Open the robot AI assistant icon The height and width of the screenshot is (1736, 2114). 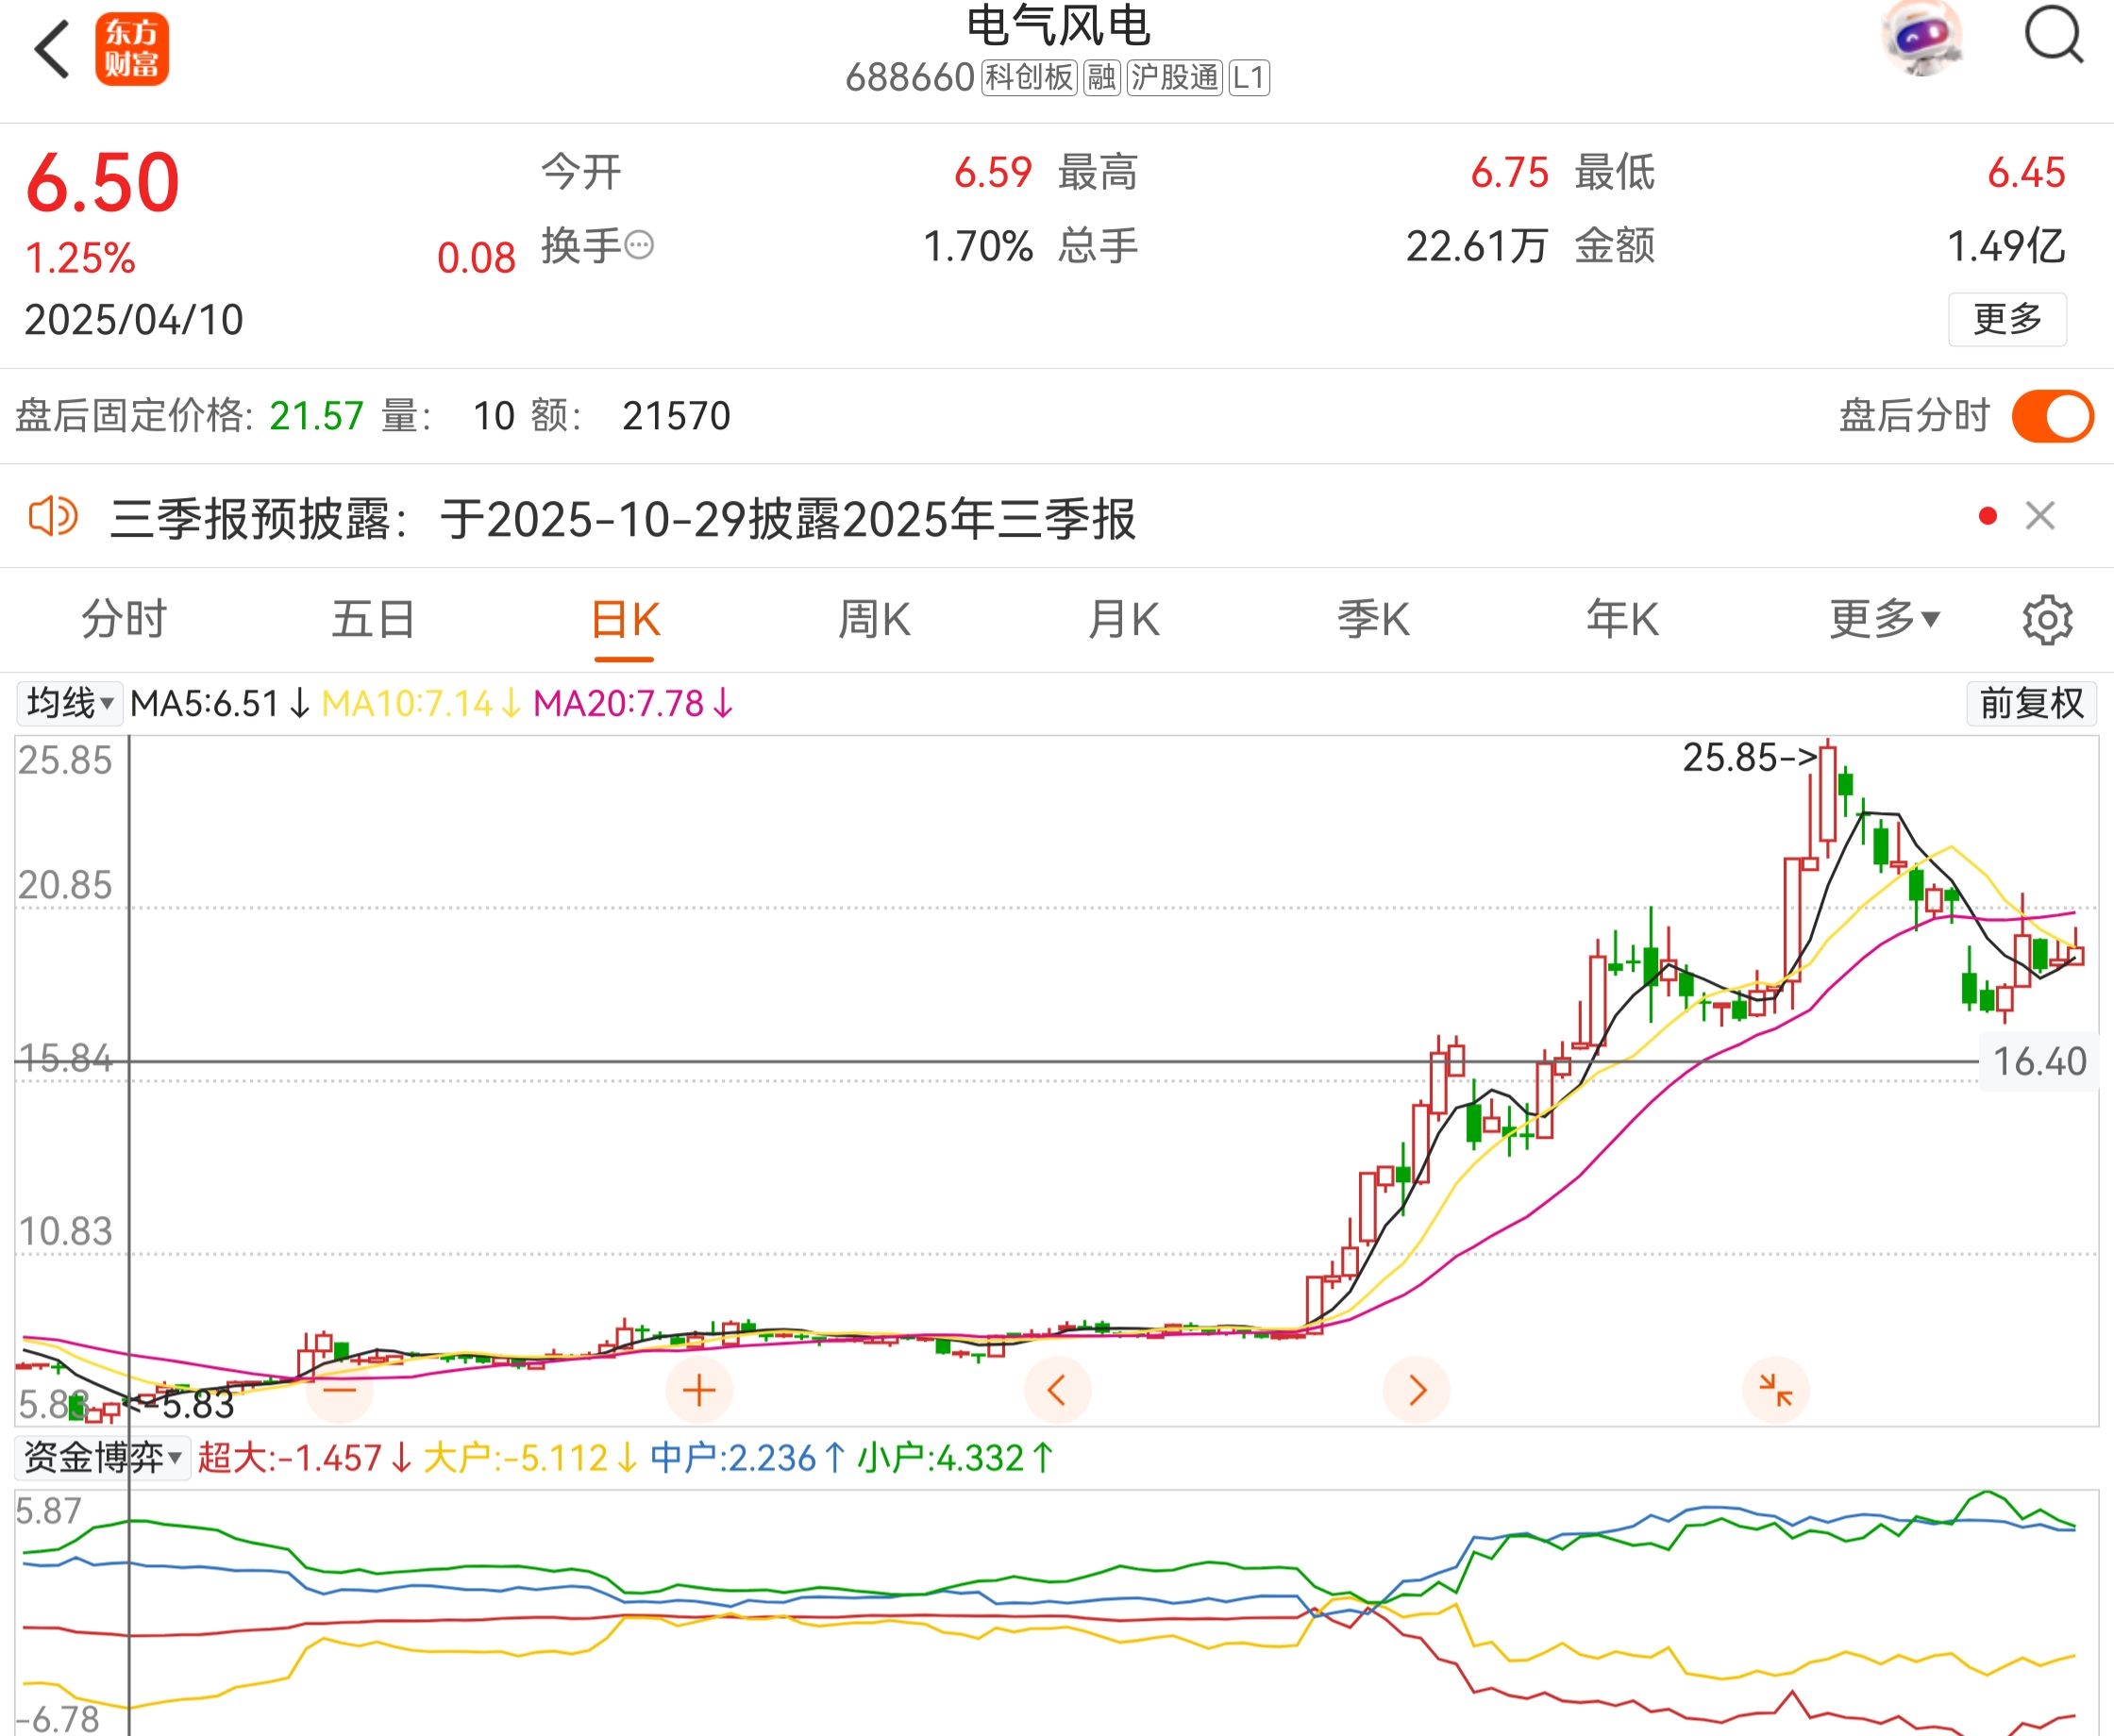coord(1921,38)
